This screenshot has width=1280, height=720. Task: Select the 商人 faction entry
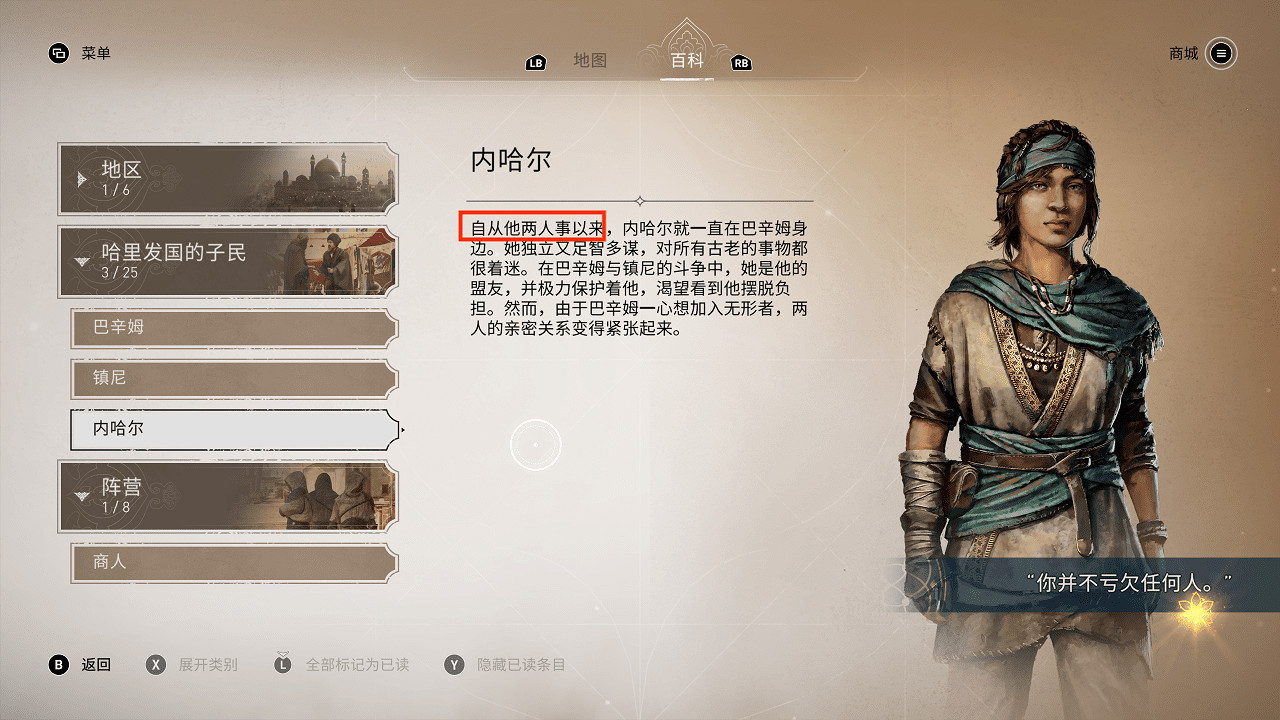point(235,562)
